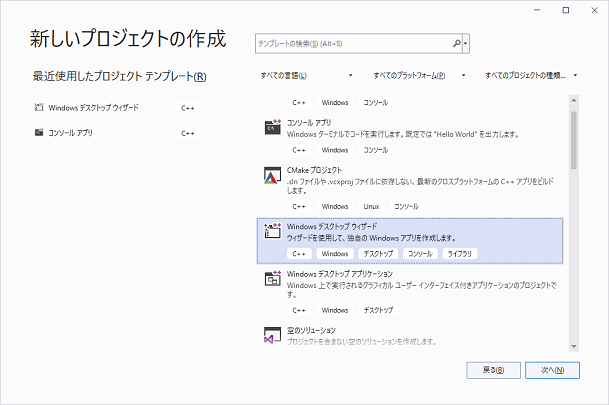
Task: Click the recent Windows デスクトップ ウィザード icon
Action: point(39,107)
